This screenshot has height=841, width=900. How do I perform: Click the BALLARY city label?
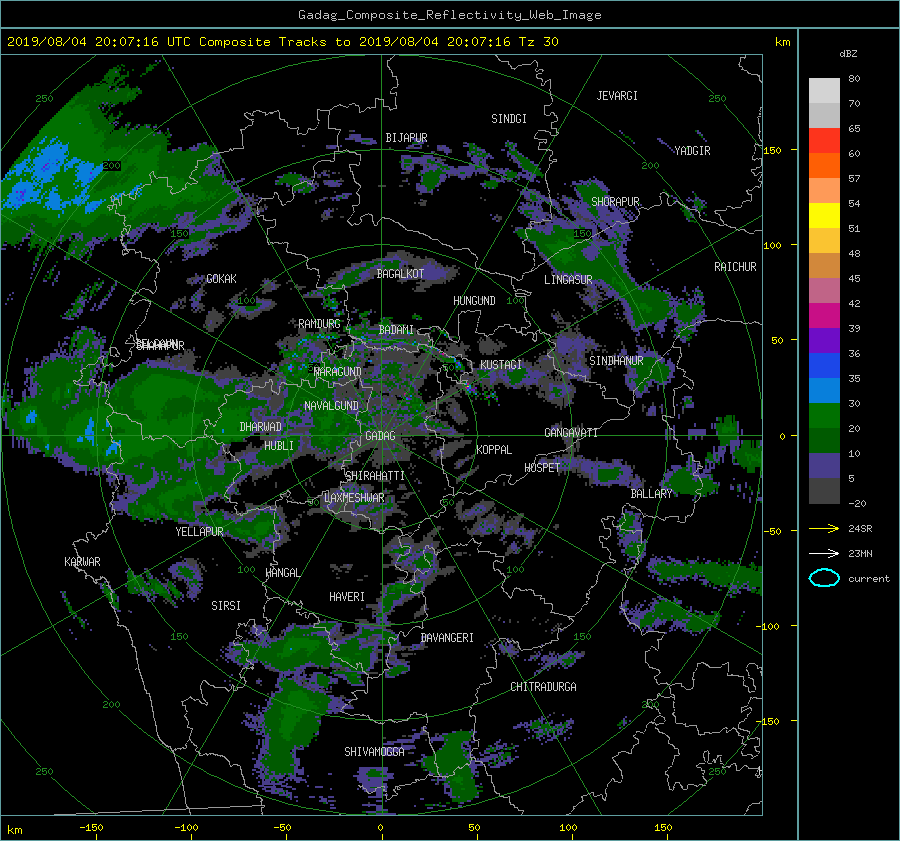[x=651, y=494]
